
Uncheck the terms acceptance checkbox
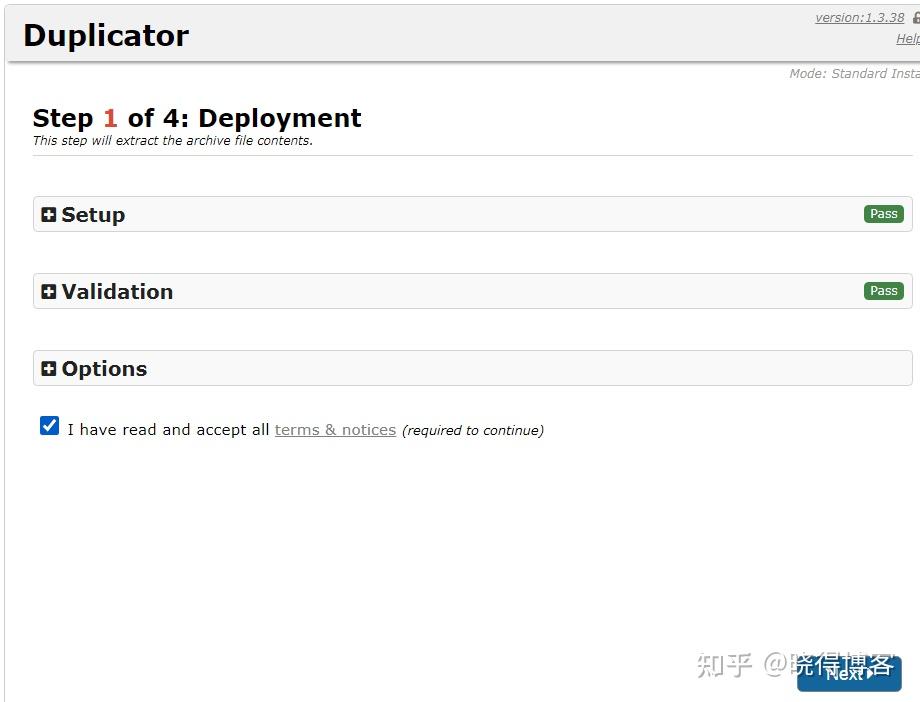49,426
